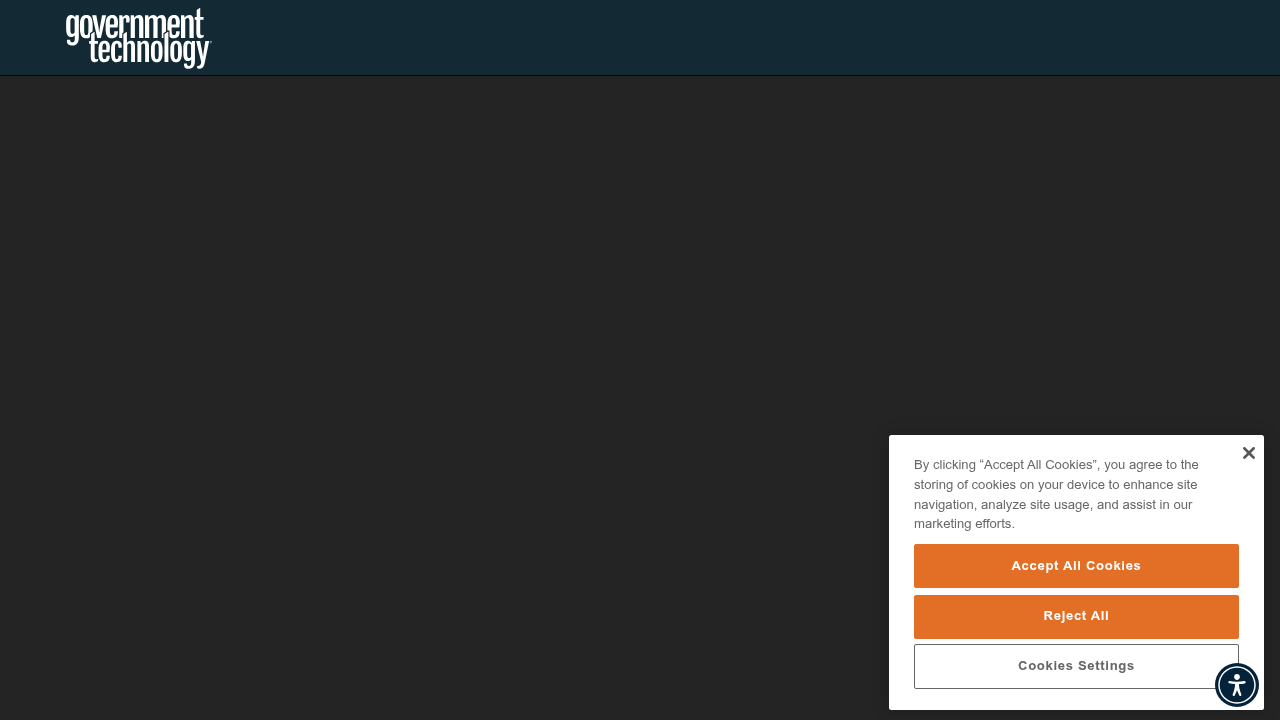Choose the white outlined Cookies Settings button

[x=1076, y=666]
